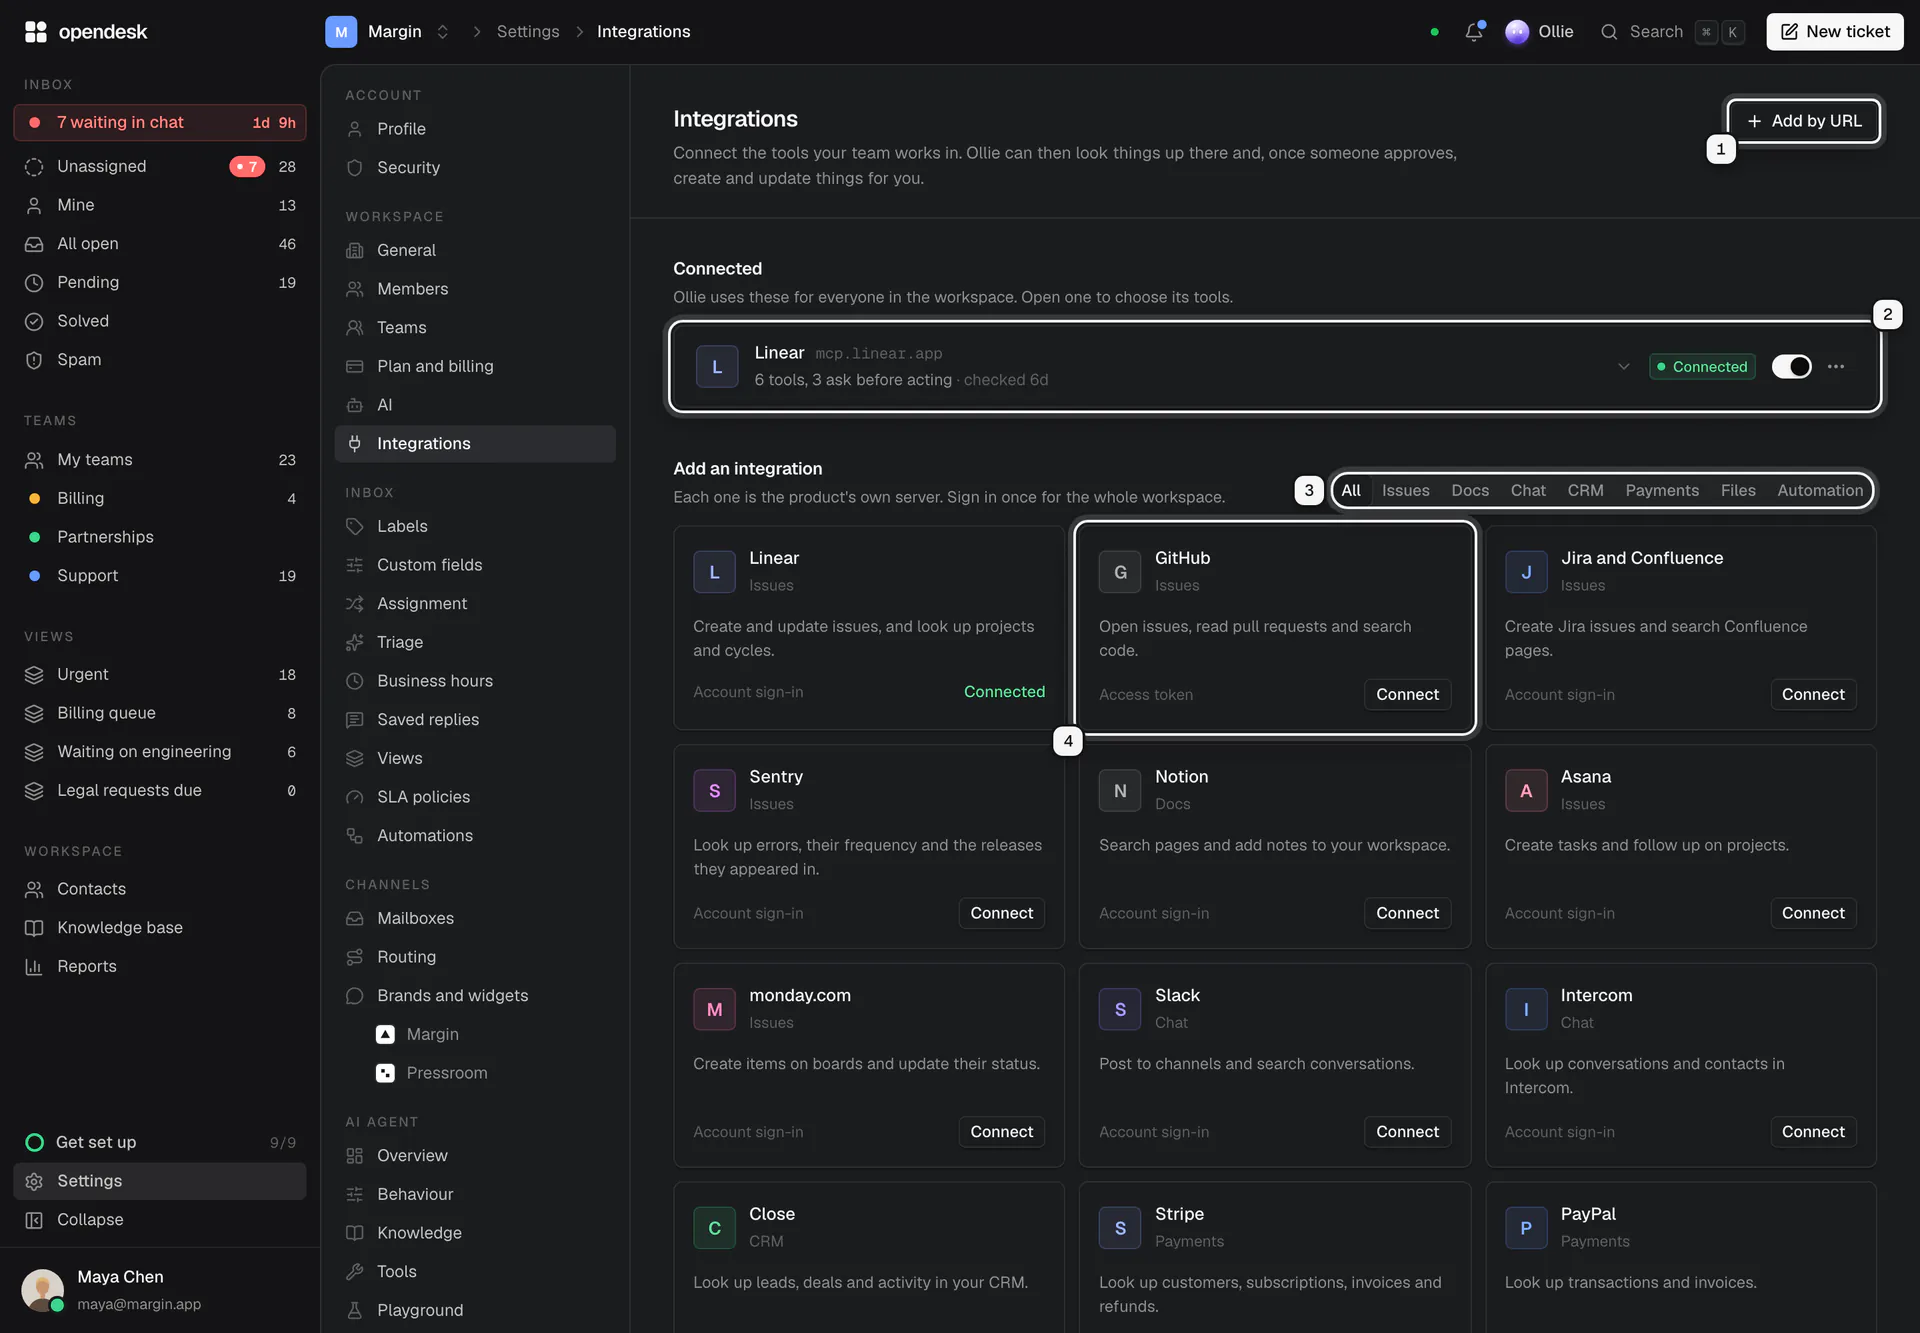
Task: Filter integrations by Issues
Action: pyautogui.click(x=1405, y=491)
